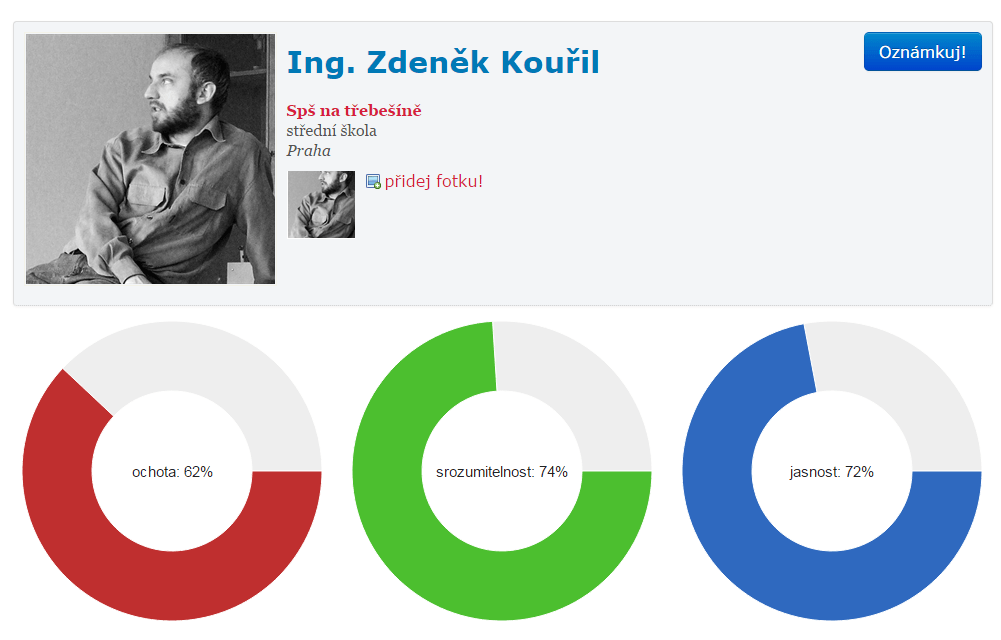This screenshot has width=1001, height=640.
Task: Click the střední škola school type text
Action: click(331, 131)
